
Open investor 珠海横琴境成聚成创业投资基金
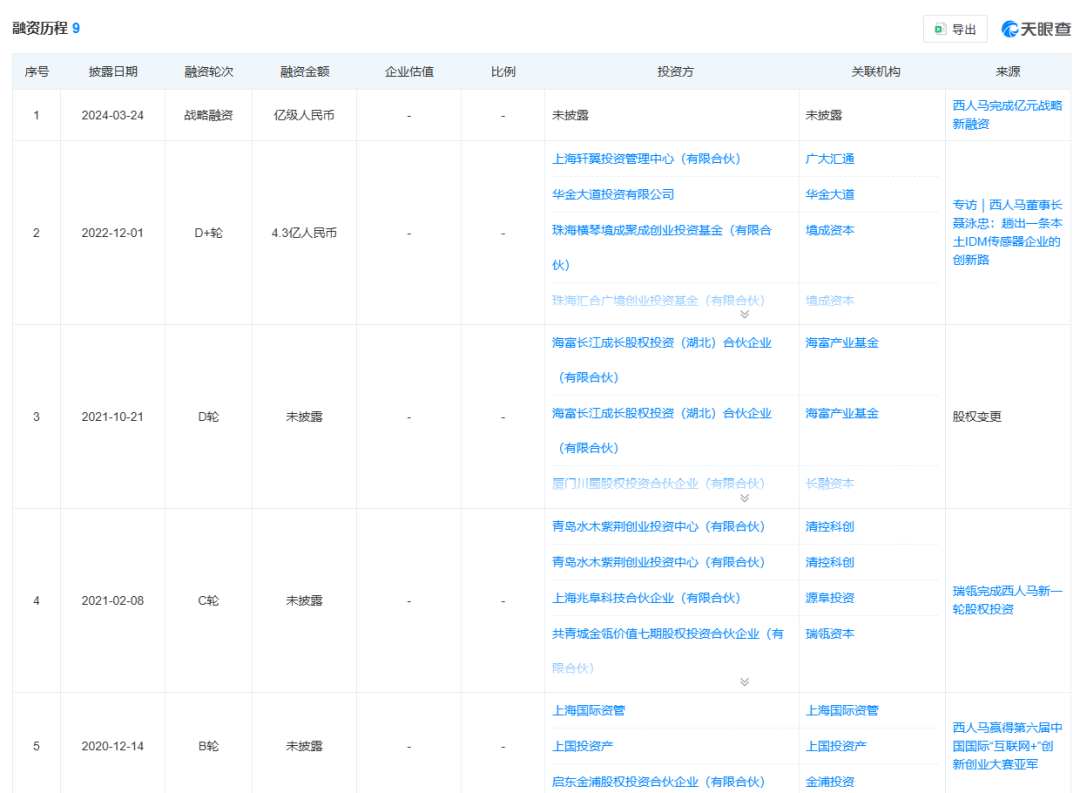662,247
